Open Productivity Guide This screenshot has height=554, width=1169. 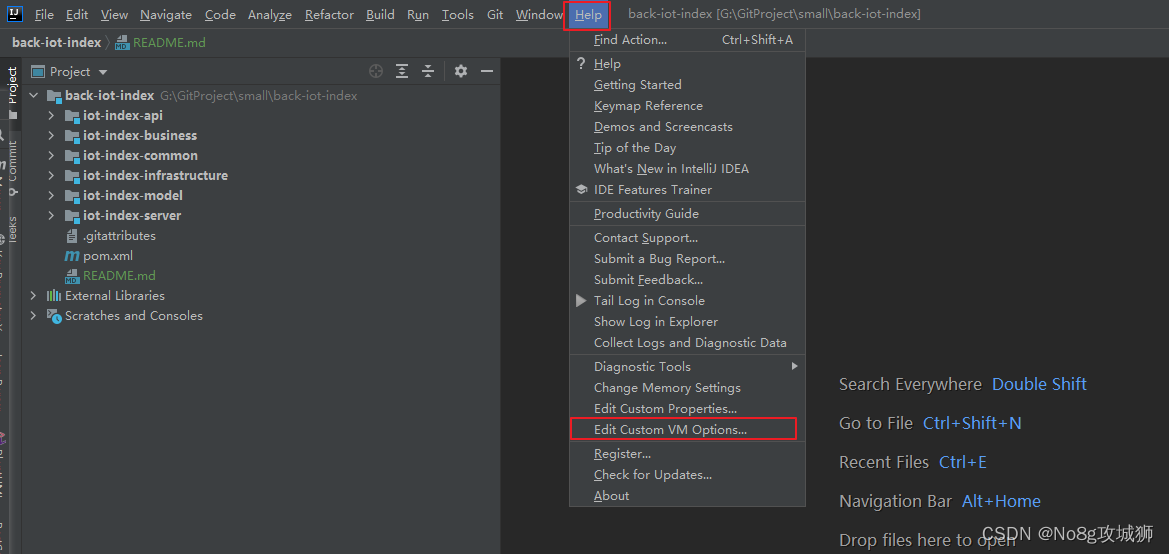click(687, 214)
